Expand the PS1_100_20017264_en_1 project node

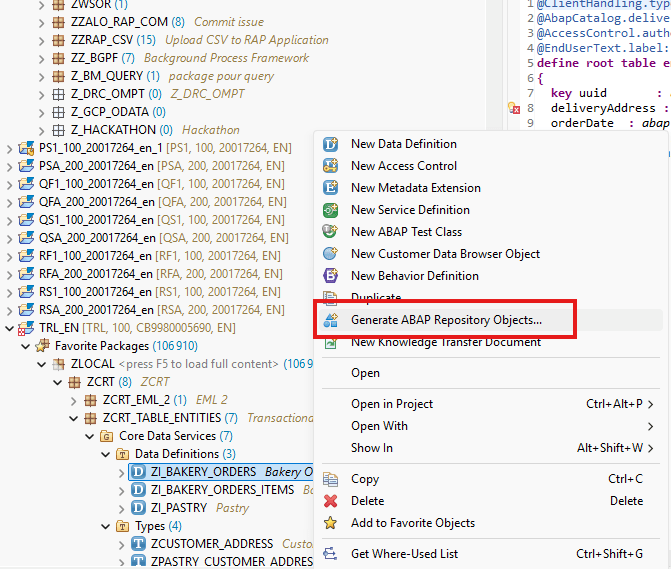(10, 148)
